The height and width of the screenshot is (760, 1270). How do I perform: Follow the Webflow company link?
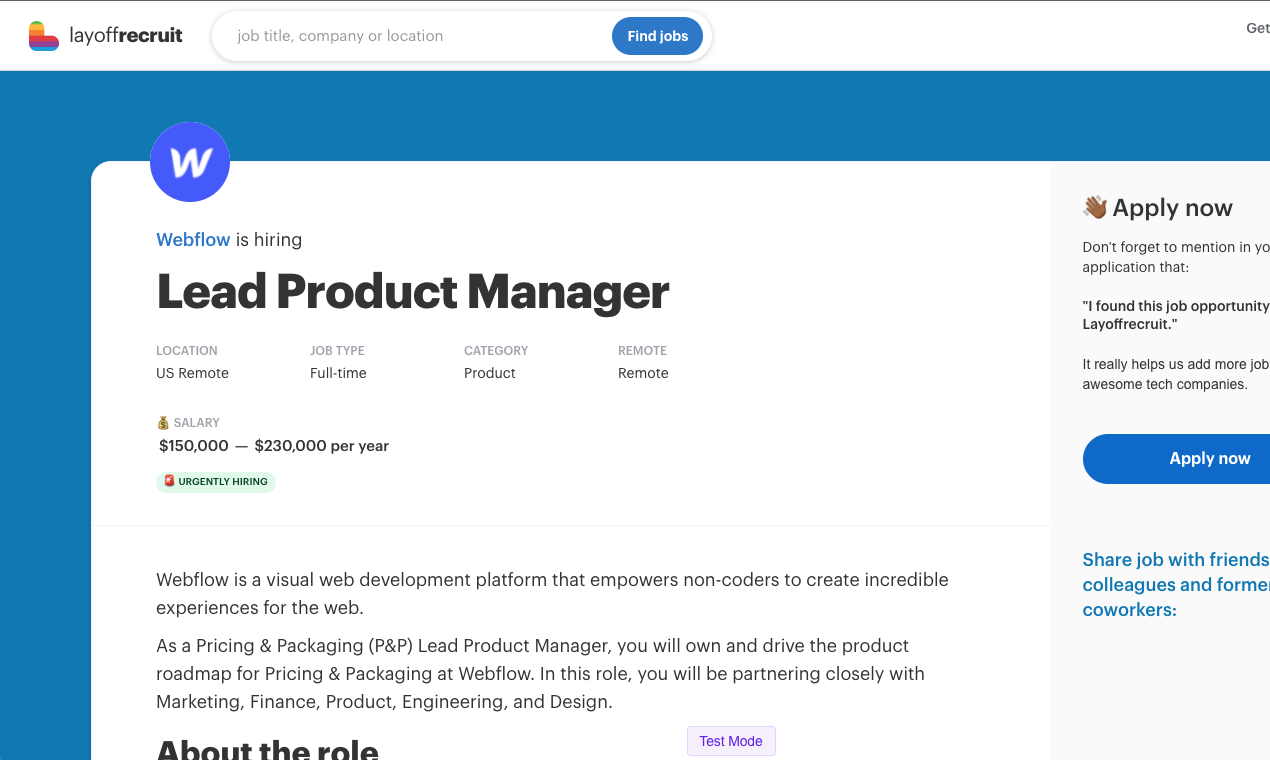pyautogui.click(x=193, y=240)
